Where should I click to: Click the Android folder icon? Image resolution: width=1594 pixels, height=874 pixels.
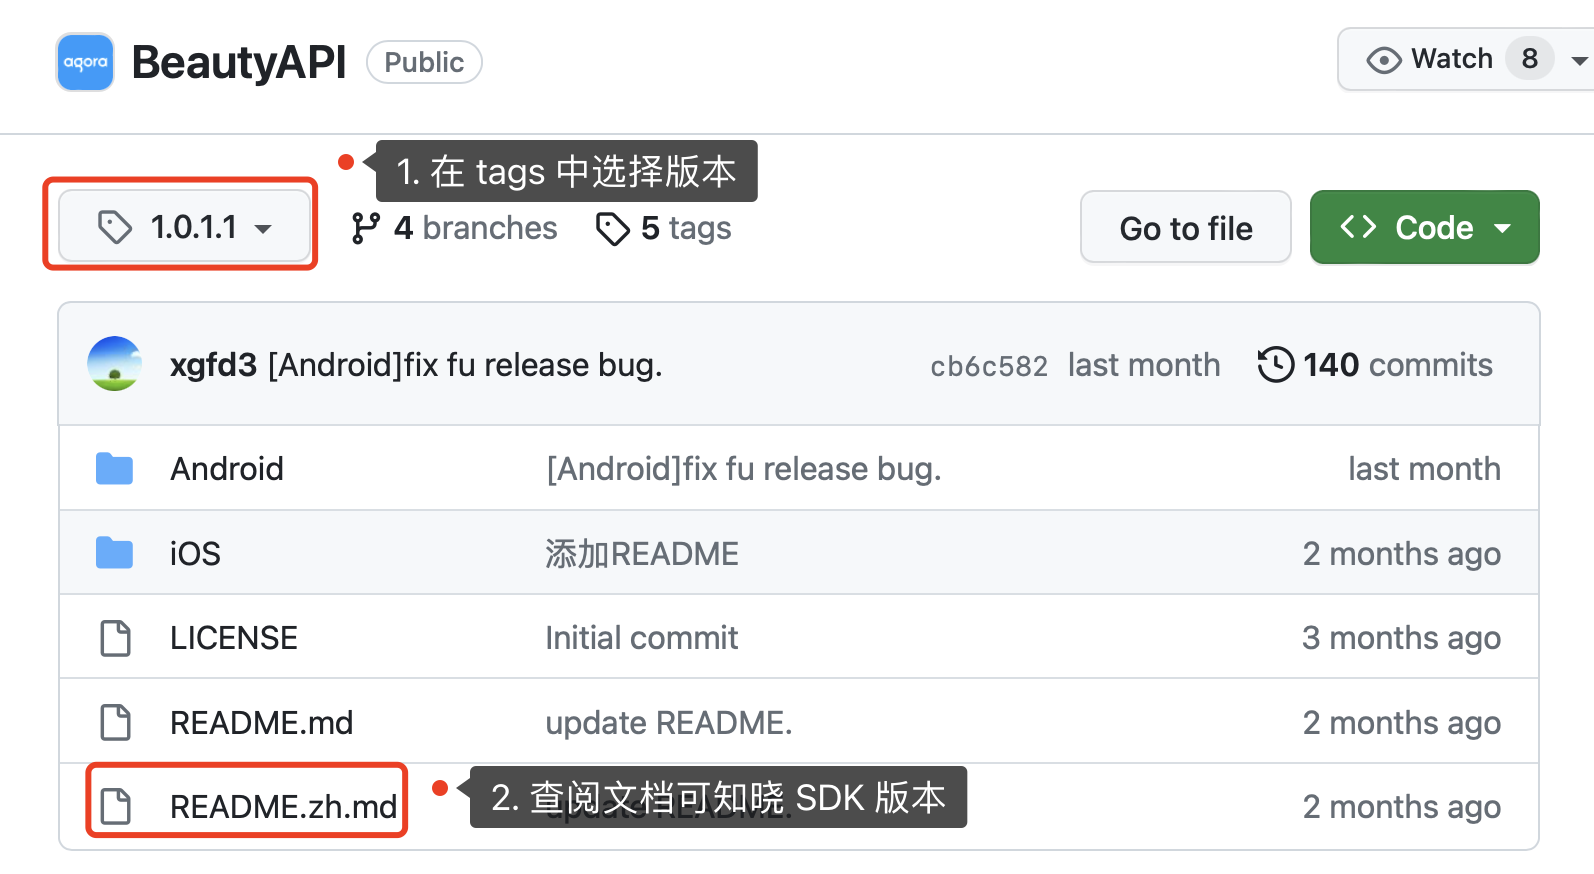pyautogui.click(x=114, y=468)
